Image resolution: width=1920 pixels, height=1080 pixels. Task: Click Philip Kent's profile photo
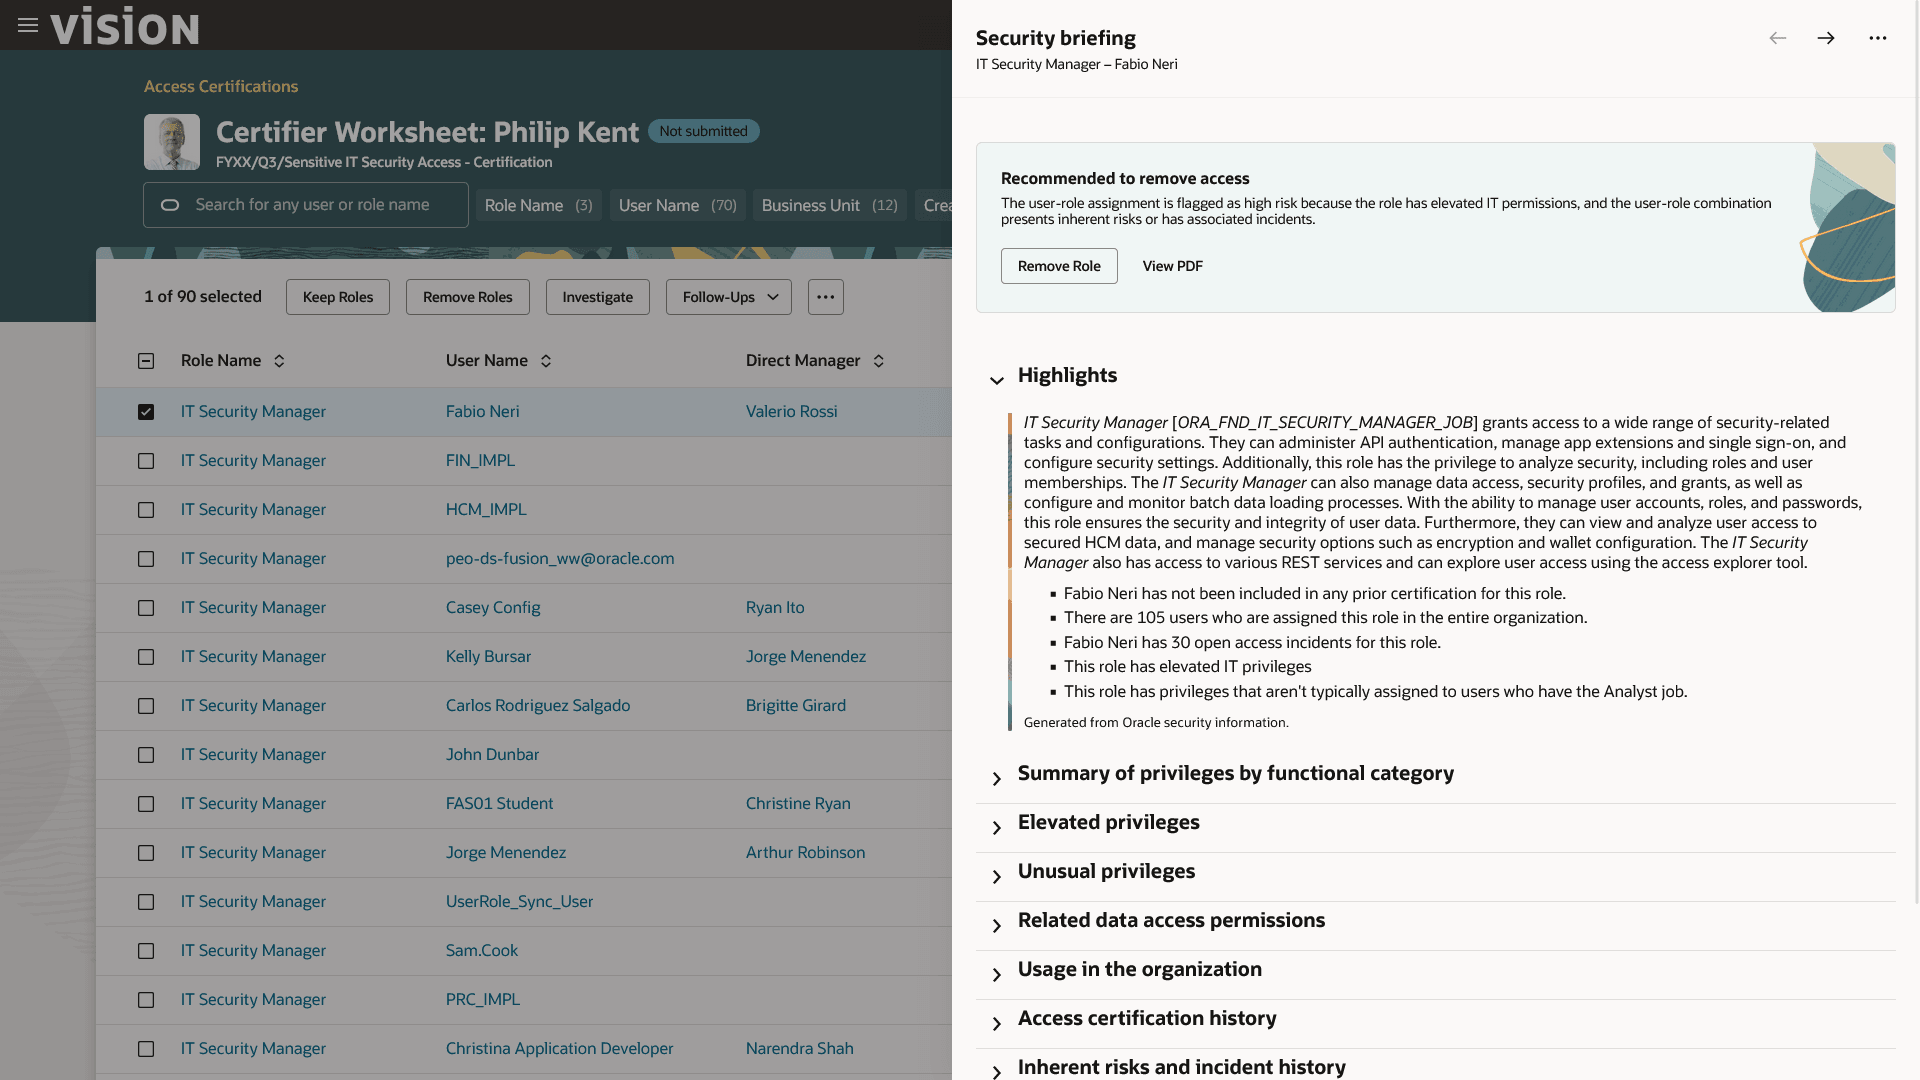[172, 142]
